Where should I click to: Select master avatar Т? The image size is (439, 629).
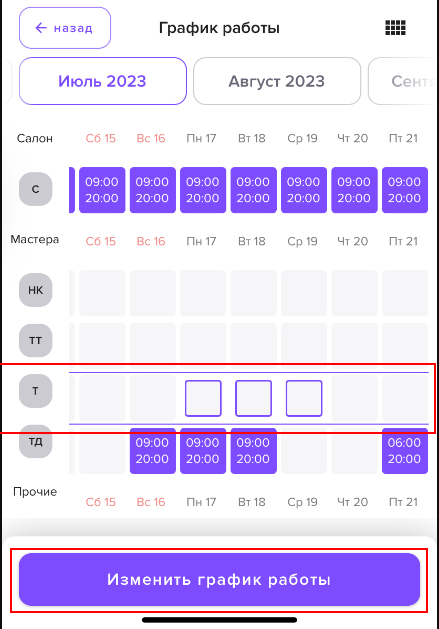(x=36, y=391)
